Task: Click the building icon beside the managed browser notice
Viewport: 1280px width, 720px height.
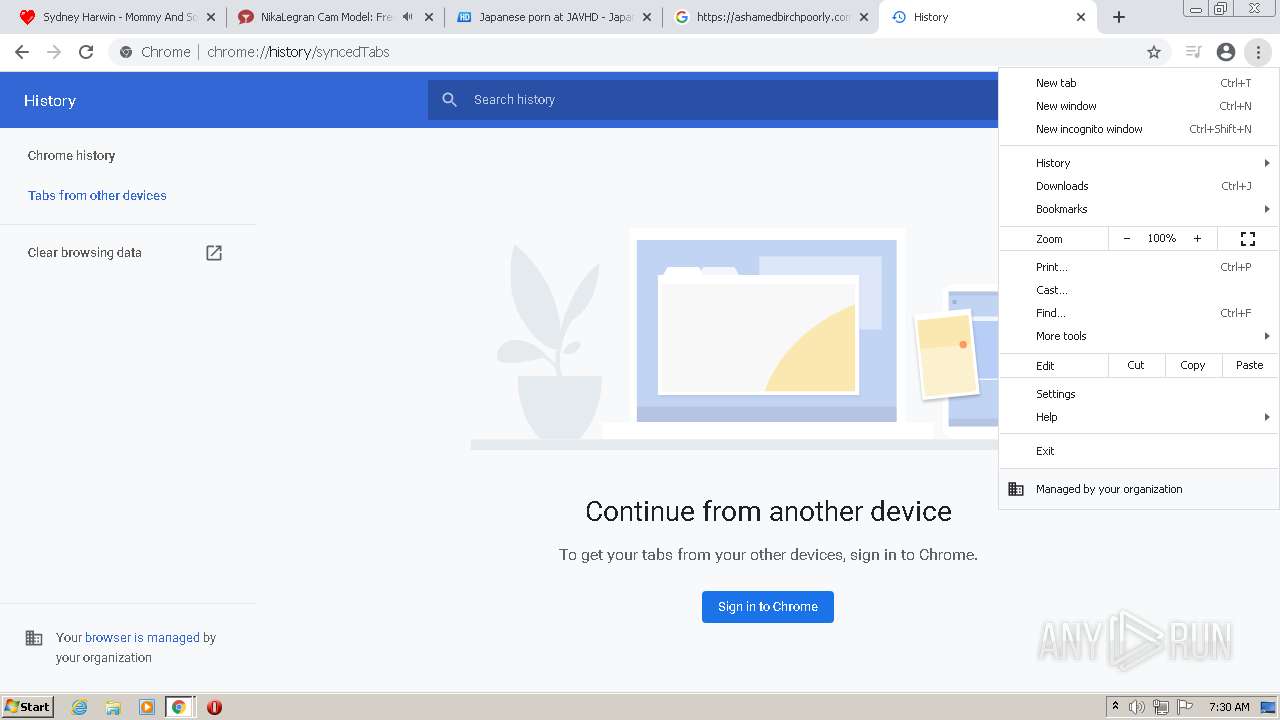Action: [34, 638]
